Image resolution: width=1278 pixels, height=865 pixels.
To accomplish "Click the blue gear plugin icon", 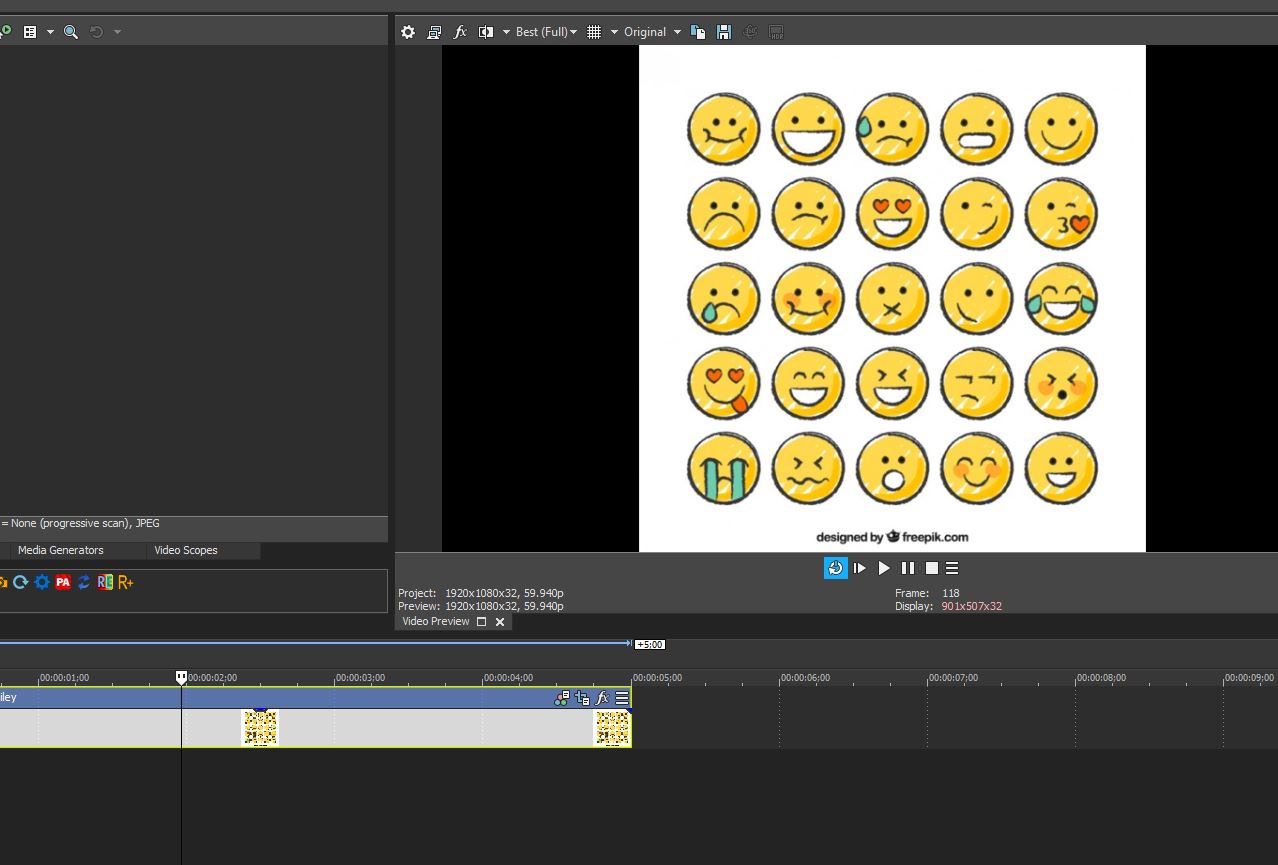I will [x=42, y=582].
